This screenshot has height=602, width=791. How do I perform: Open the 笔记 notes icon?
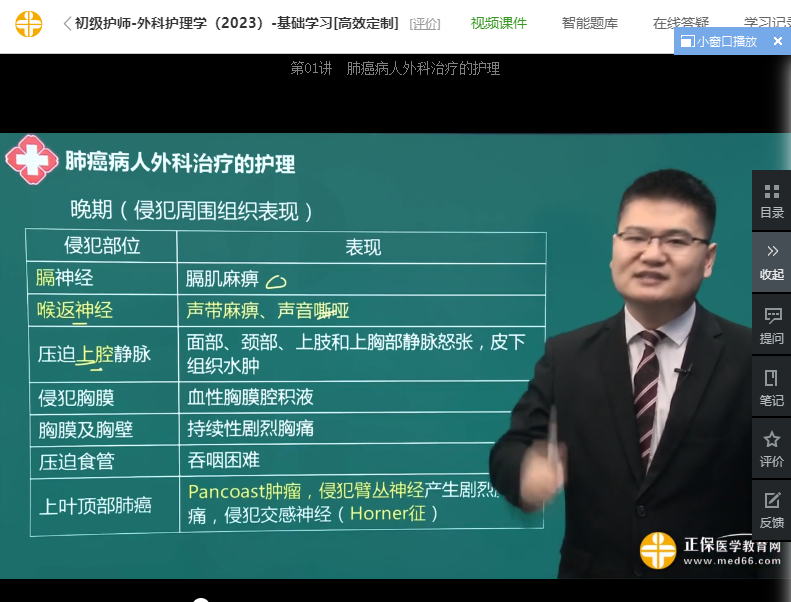[771, 387]
